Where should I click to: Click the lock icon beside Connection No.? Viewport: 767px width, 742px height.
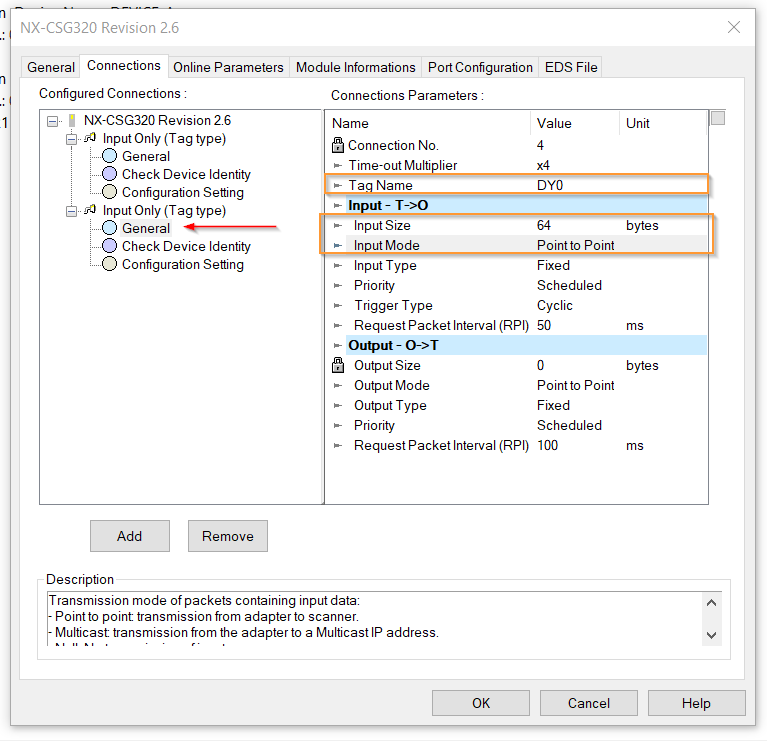[x=338, y=145]
